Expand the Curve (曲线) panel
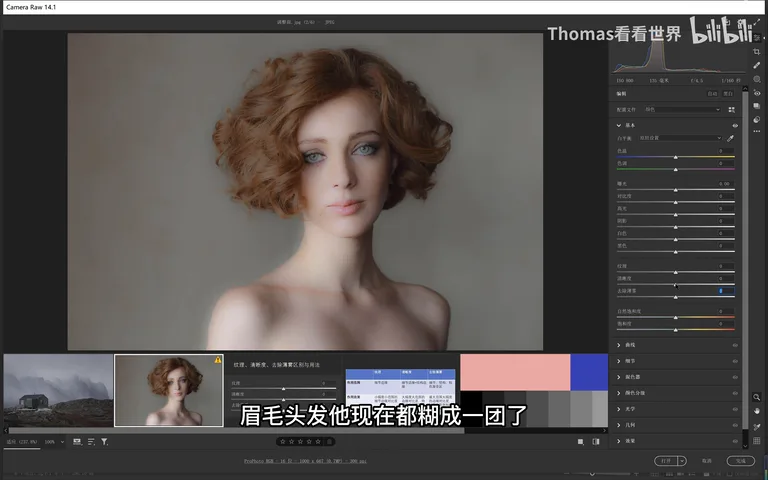The width and height of the screenshot is (768, 480). 619,345
